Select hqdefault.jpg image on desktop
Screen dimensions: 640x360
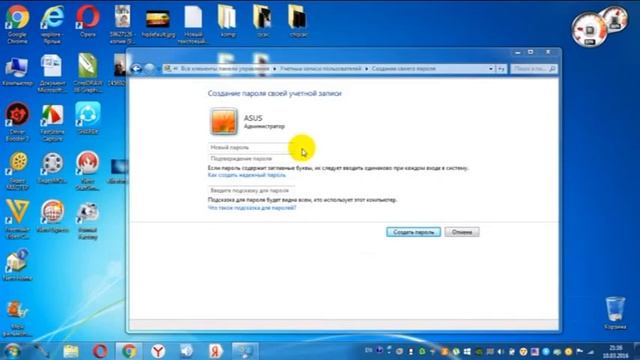158,24
